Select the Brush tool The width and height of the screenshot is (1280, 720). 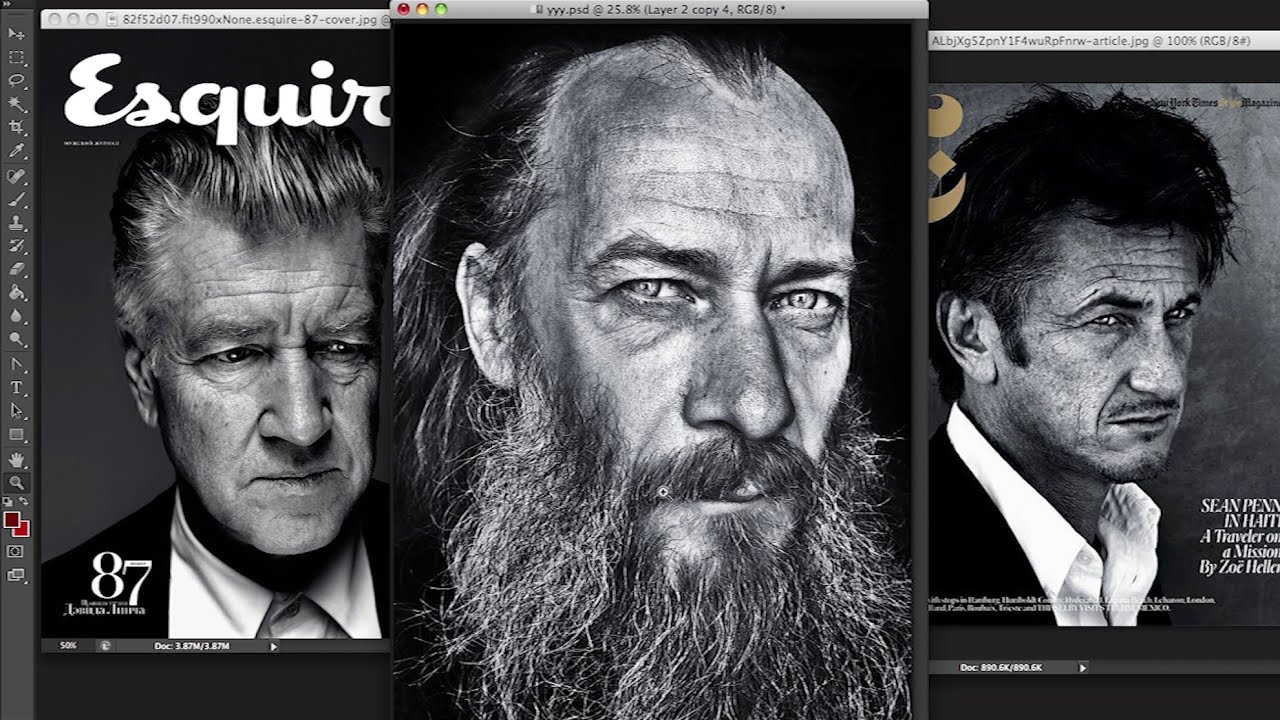[x=17, y=198]
